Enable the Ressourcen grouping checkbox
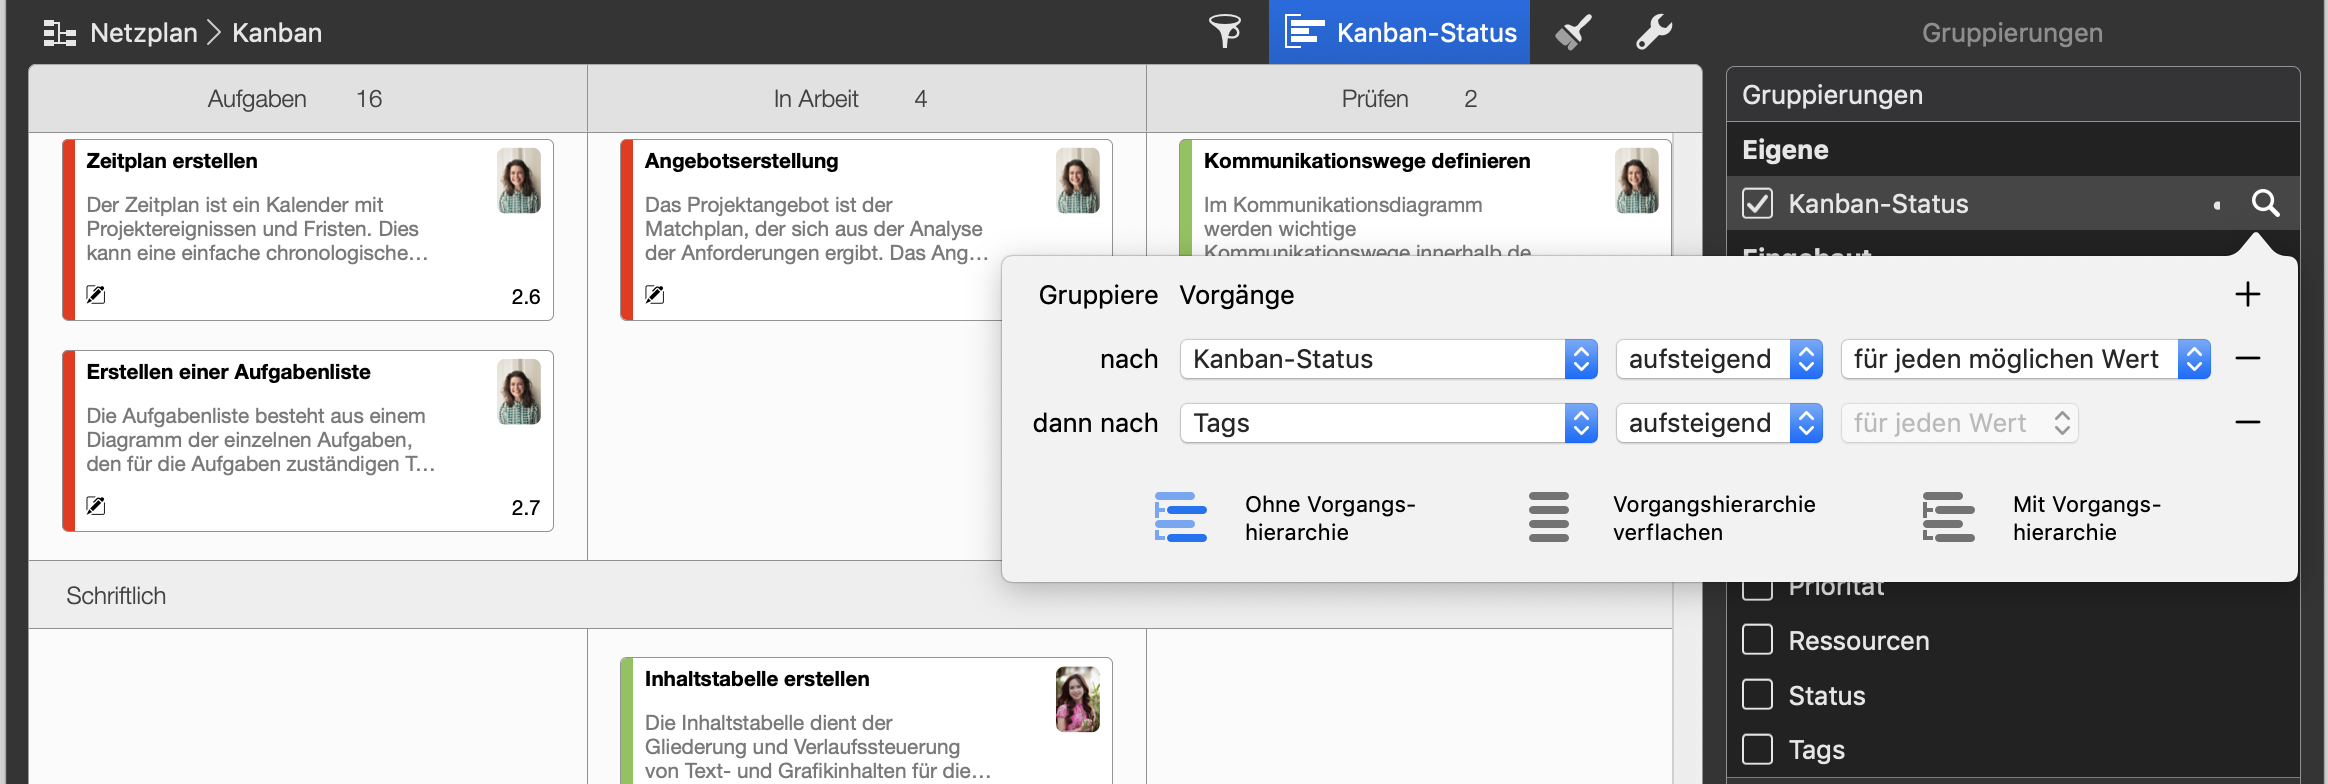The width and height of the screenshot is (2328, 784). coord(1757,640)
